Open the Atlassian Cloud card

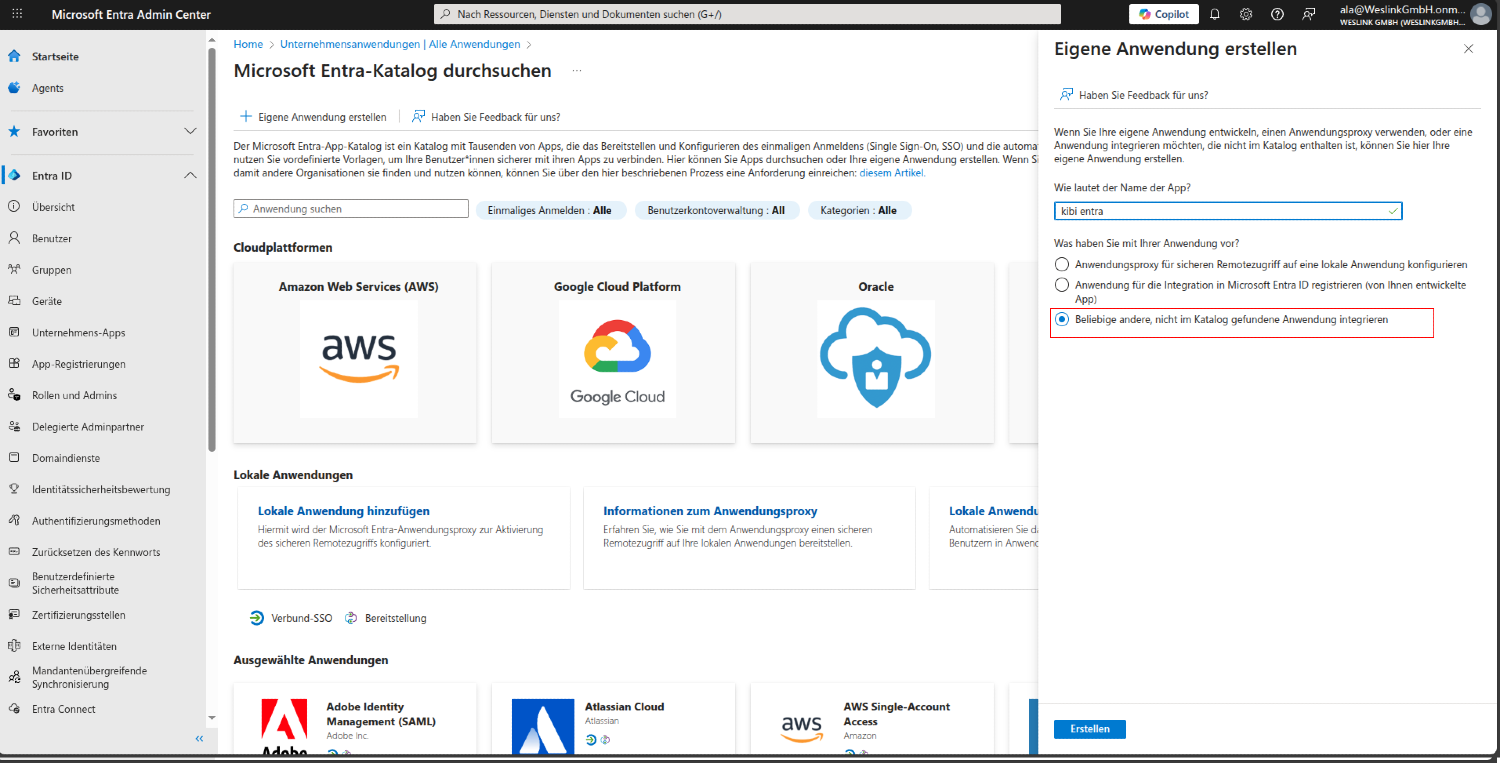614,720
